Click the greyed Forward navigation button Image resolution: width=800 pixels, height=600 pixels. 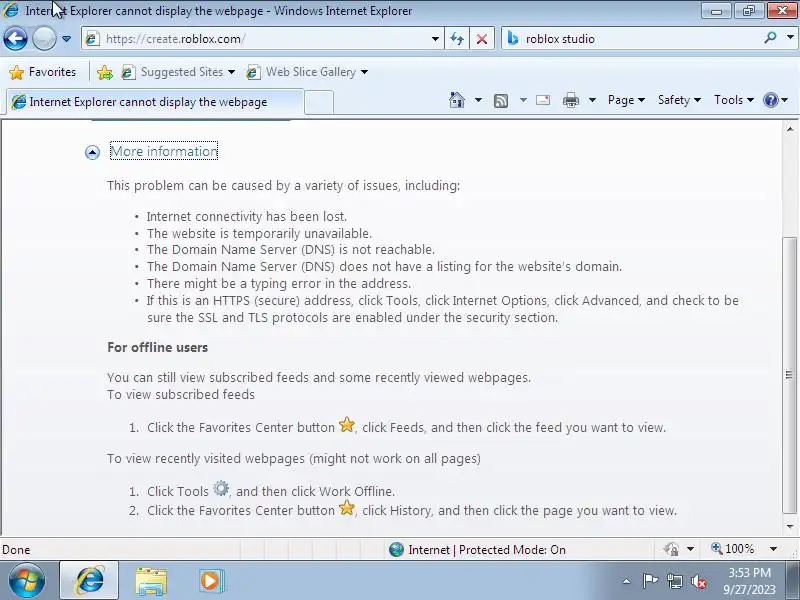44,39
